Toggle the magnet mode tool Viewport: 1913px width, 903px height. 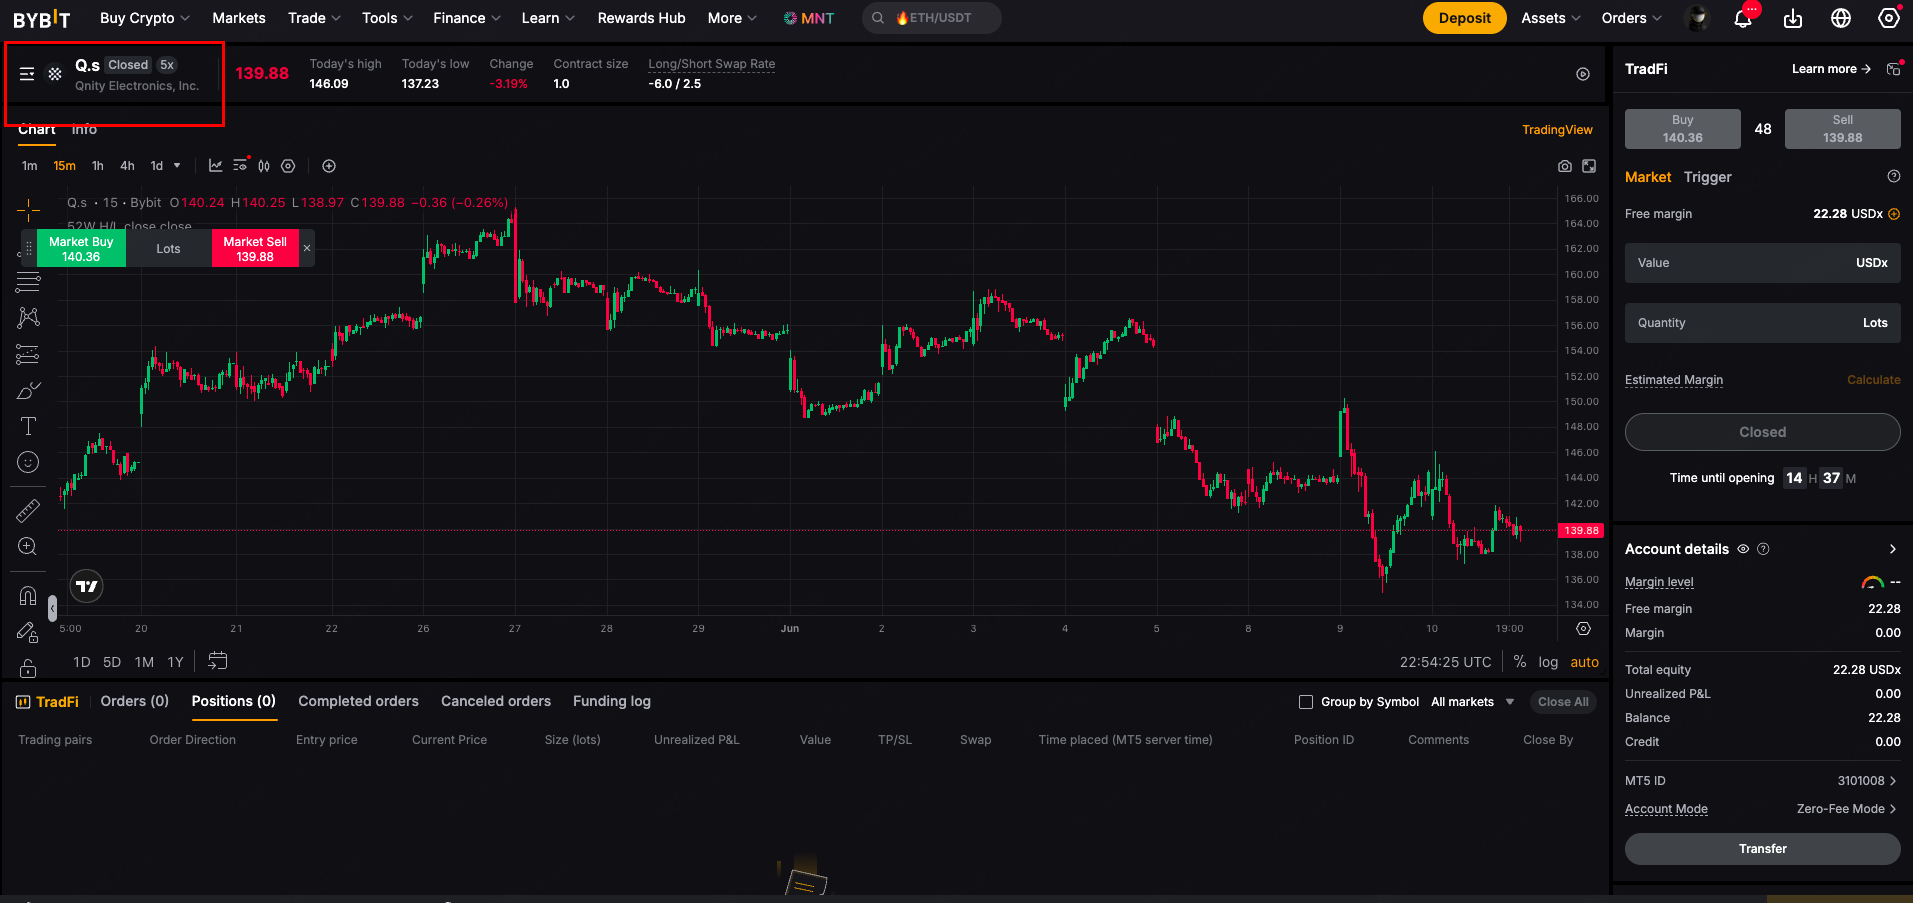pyautogui.click(x=28, y=596)
